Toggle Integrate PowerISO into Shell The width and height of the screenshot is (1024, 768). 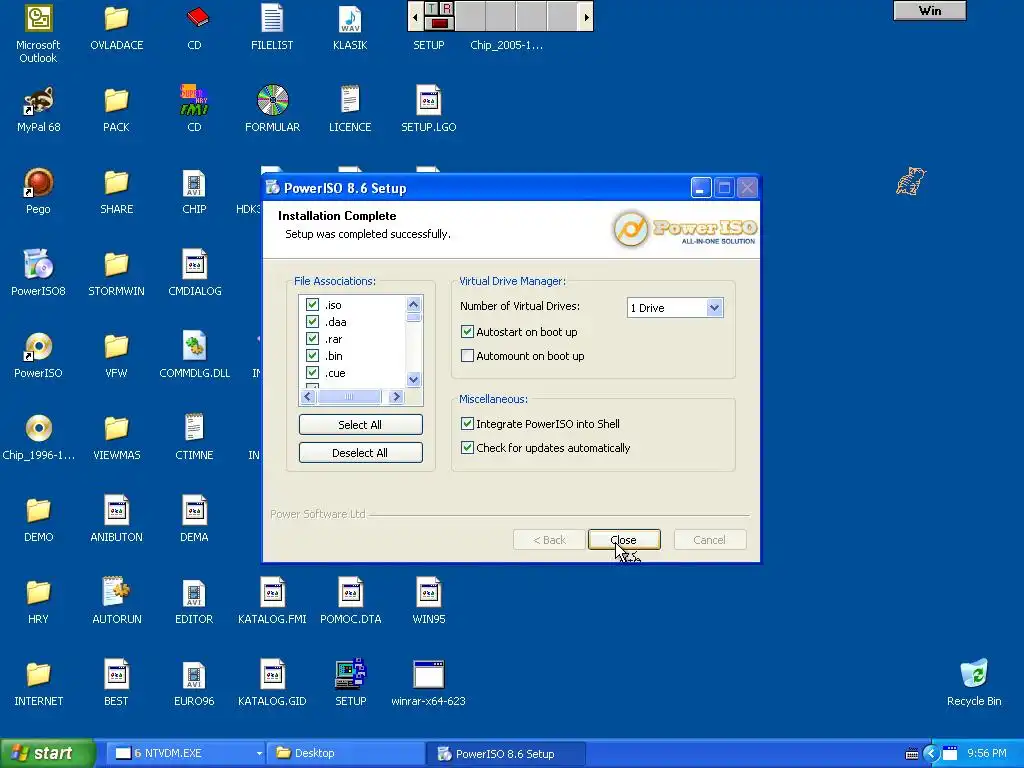click(x=467, y=424)
